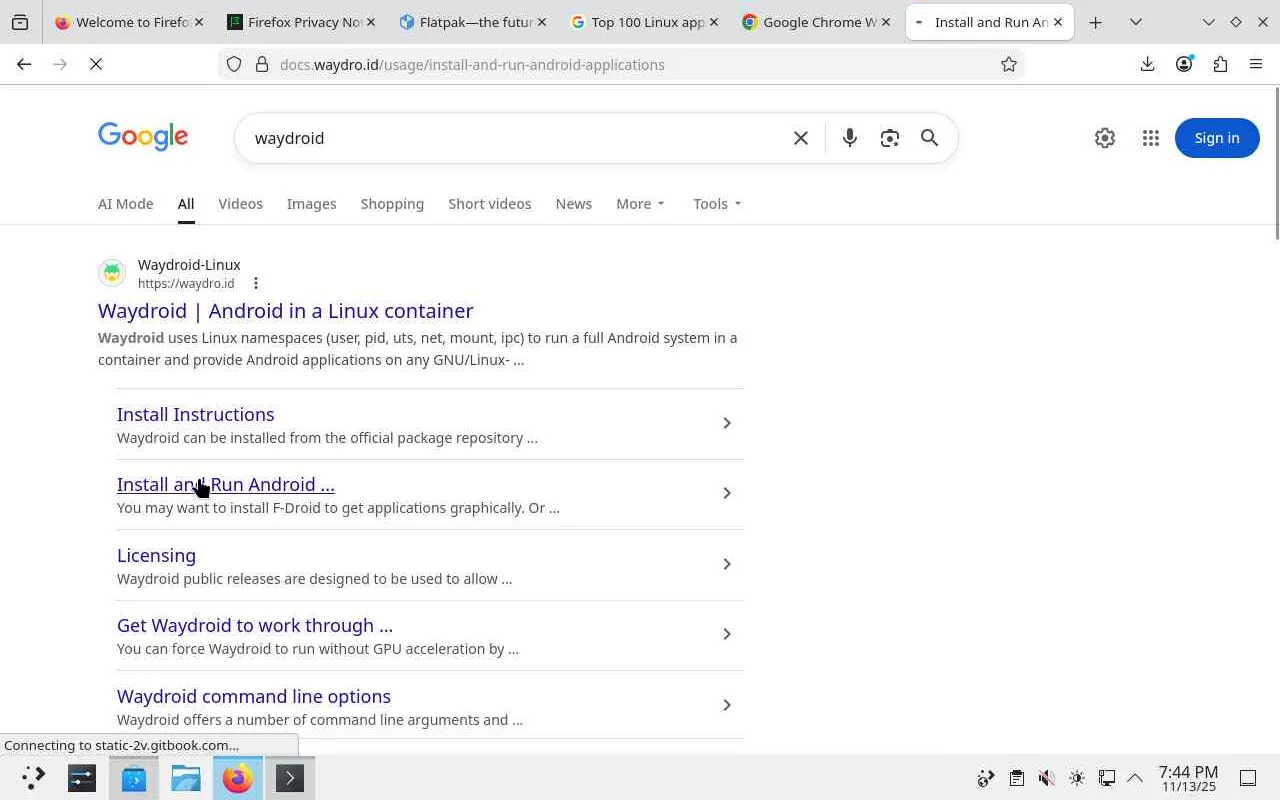Open the Firefox account menu

tap(1184, 64)
